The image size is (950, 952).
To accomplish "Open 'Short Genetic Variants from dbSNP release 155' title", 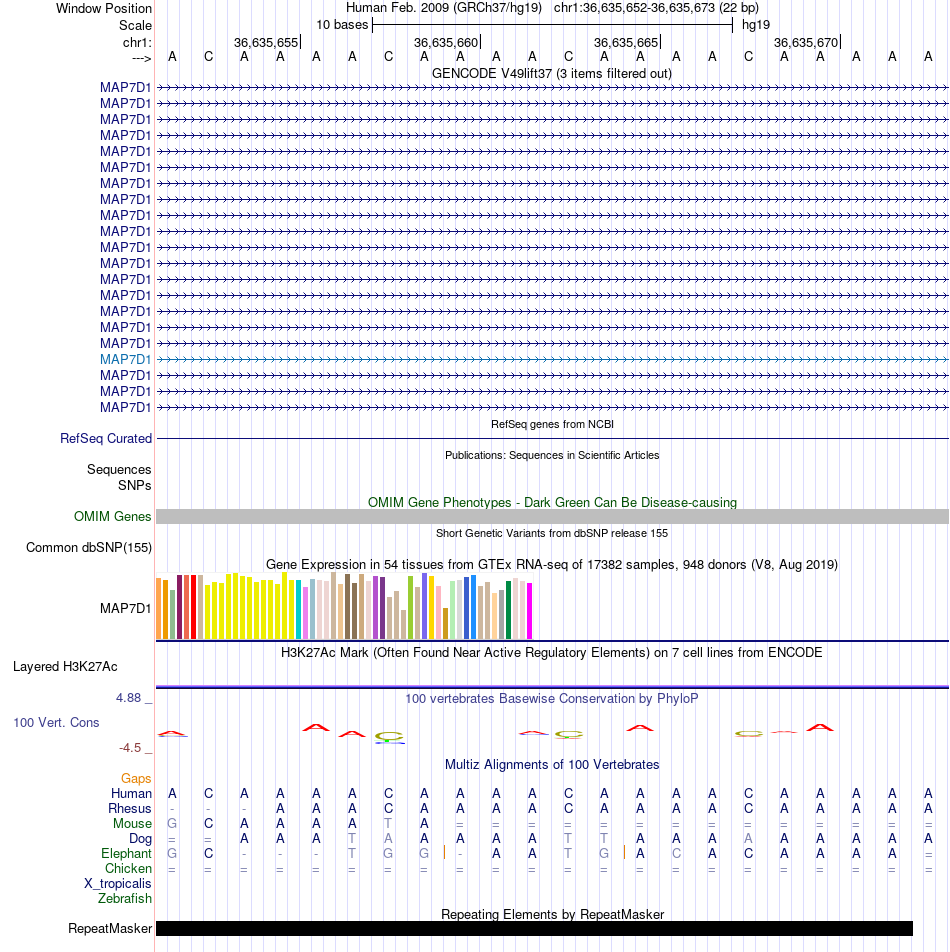I will coord(552,533).
